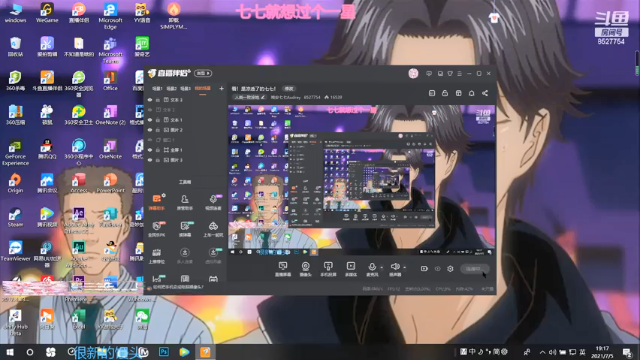Open the user avatar in the title bar
Screen dimensions: 640x360
[x=413, y=73]
